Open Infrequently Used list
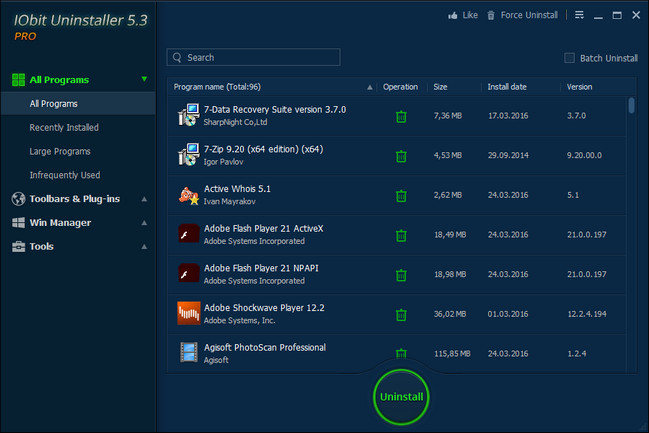Screen dimensions: 649x433 [x=65, y=175]
